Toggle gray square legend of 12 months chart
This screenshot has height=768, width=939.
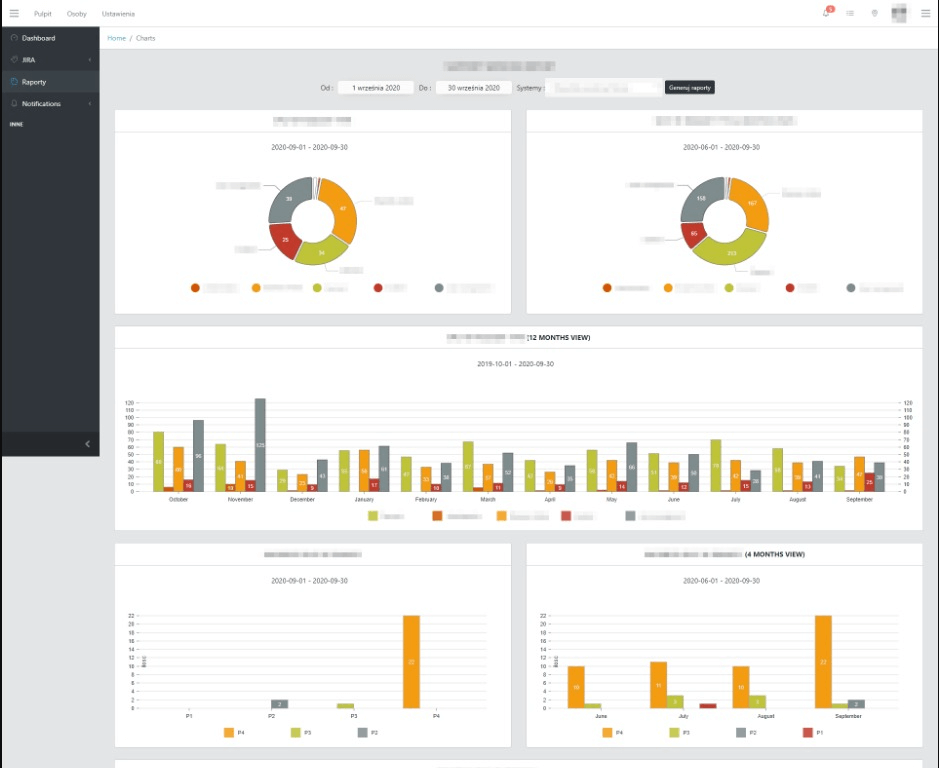point(630,516)
